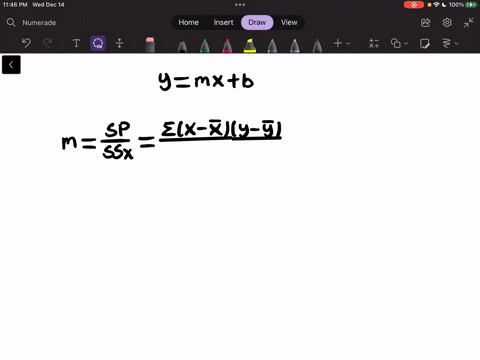The height and width of the screenshot is (360, 480).
Task: Pick the eraser tool
Action: coord(150,44)
